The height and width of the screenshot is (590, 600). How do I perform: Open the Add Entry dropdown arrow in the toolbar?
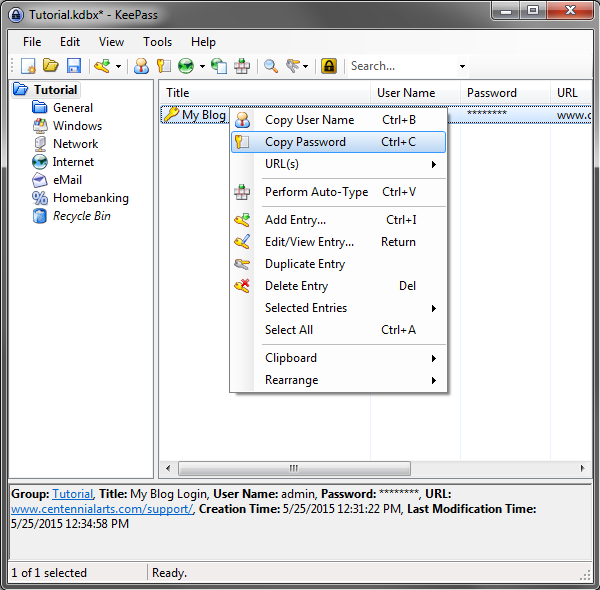118,66
